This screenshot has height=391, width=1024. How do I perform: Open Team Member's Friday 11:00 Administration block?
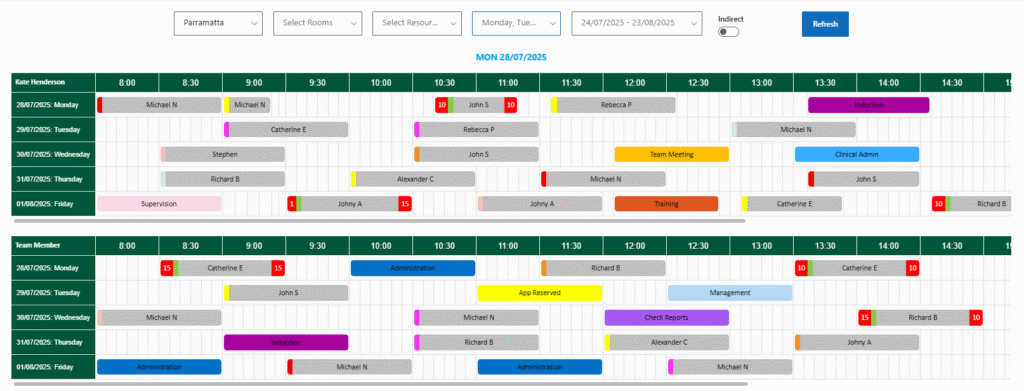539,367
